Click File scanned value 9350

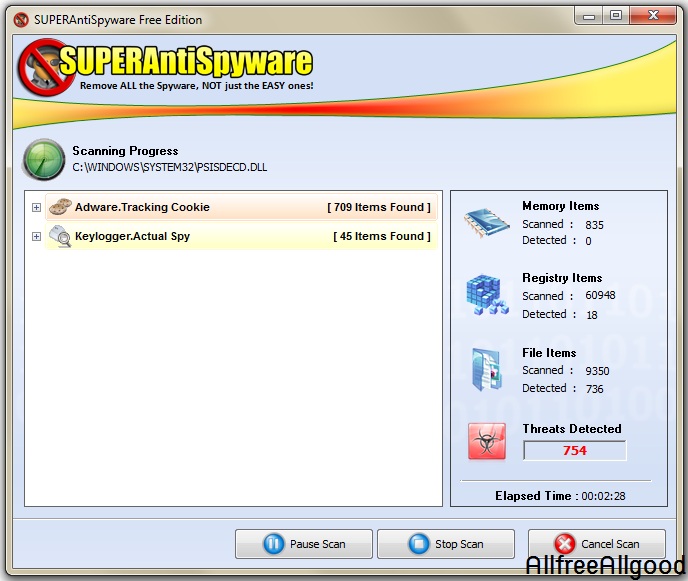pos(597,371)
